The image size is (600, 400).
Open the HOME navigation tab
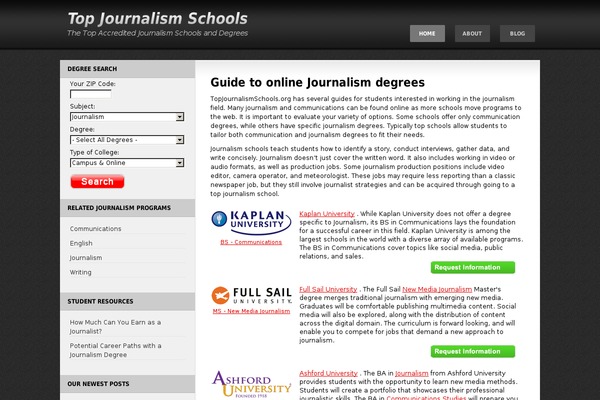pyautogui.click(x=427, y=33)
